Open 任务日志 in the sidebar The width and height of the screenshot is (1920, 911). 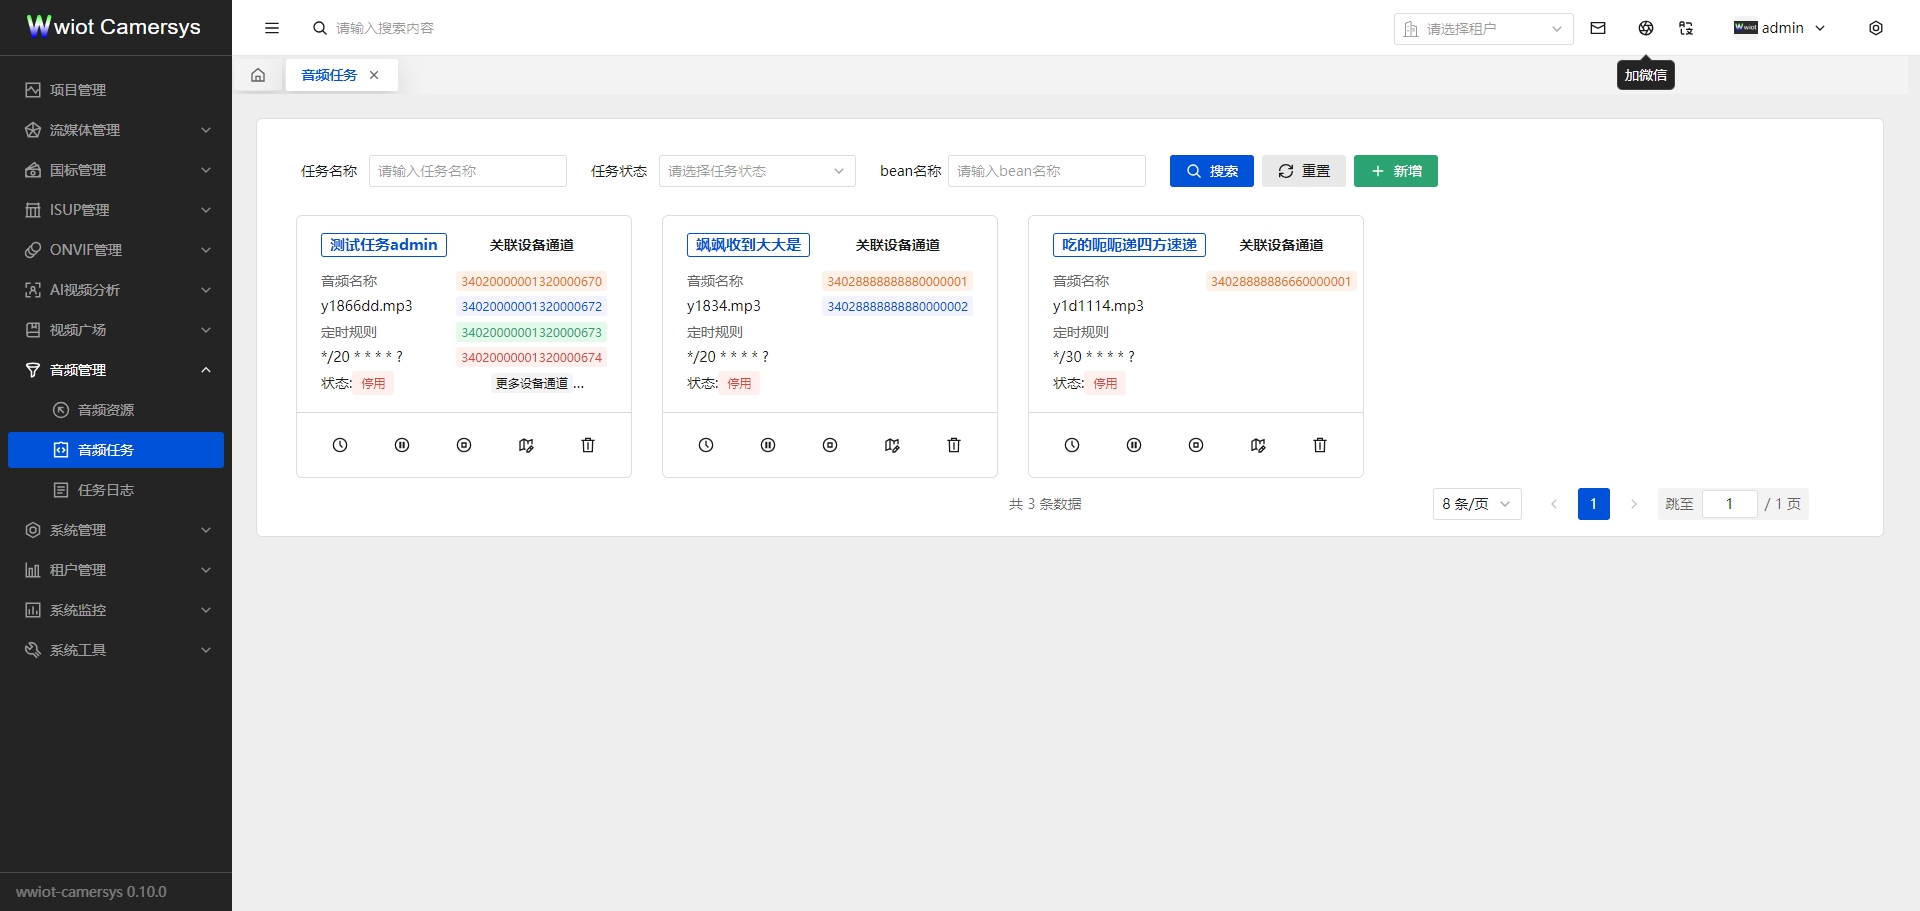point(106,490)
